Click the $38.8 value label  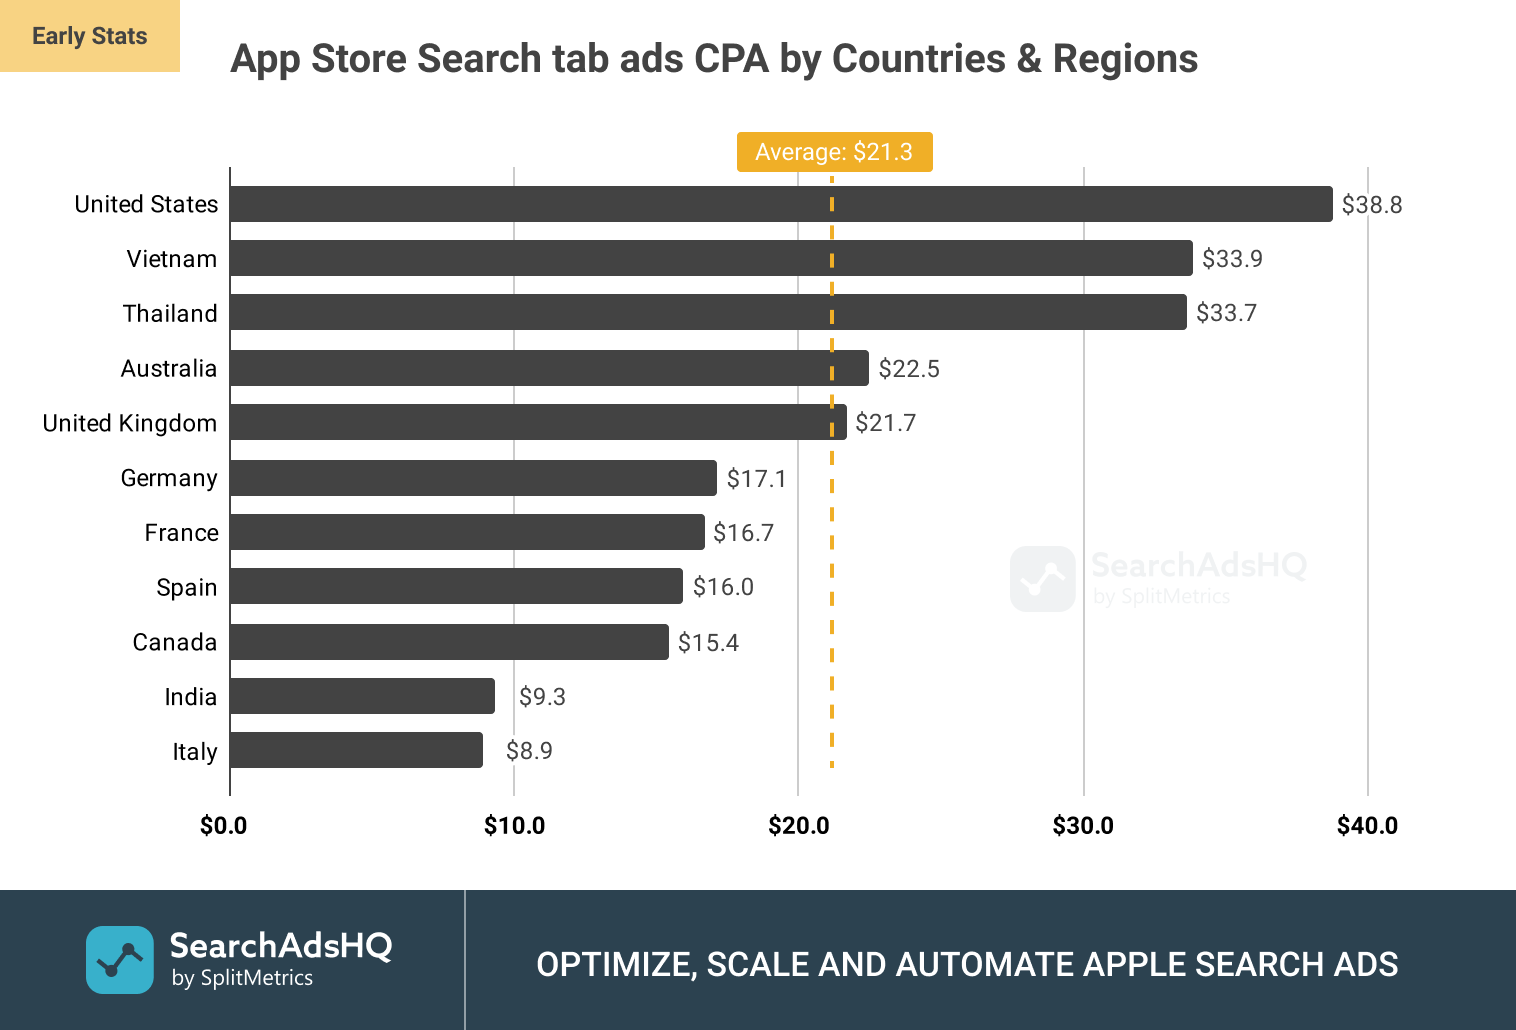point(1371,205)
